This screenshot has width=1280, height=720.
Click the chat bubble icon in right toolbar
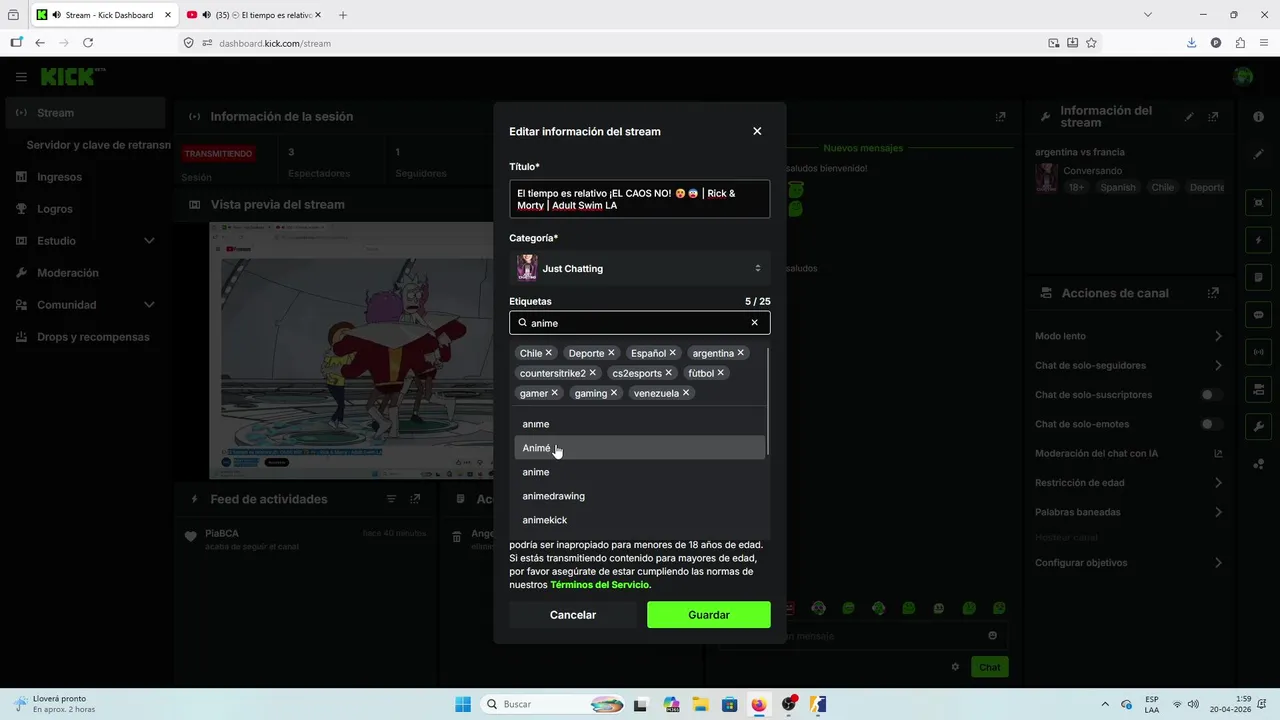pos(1258,315)
